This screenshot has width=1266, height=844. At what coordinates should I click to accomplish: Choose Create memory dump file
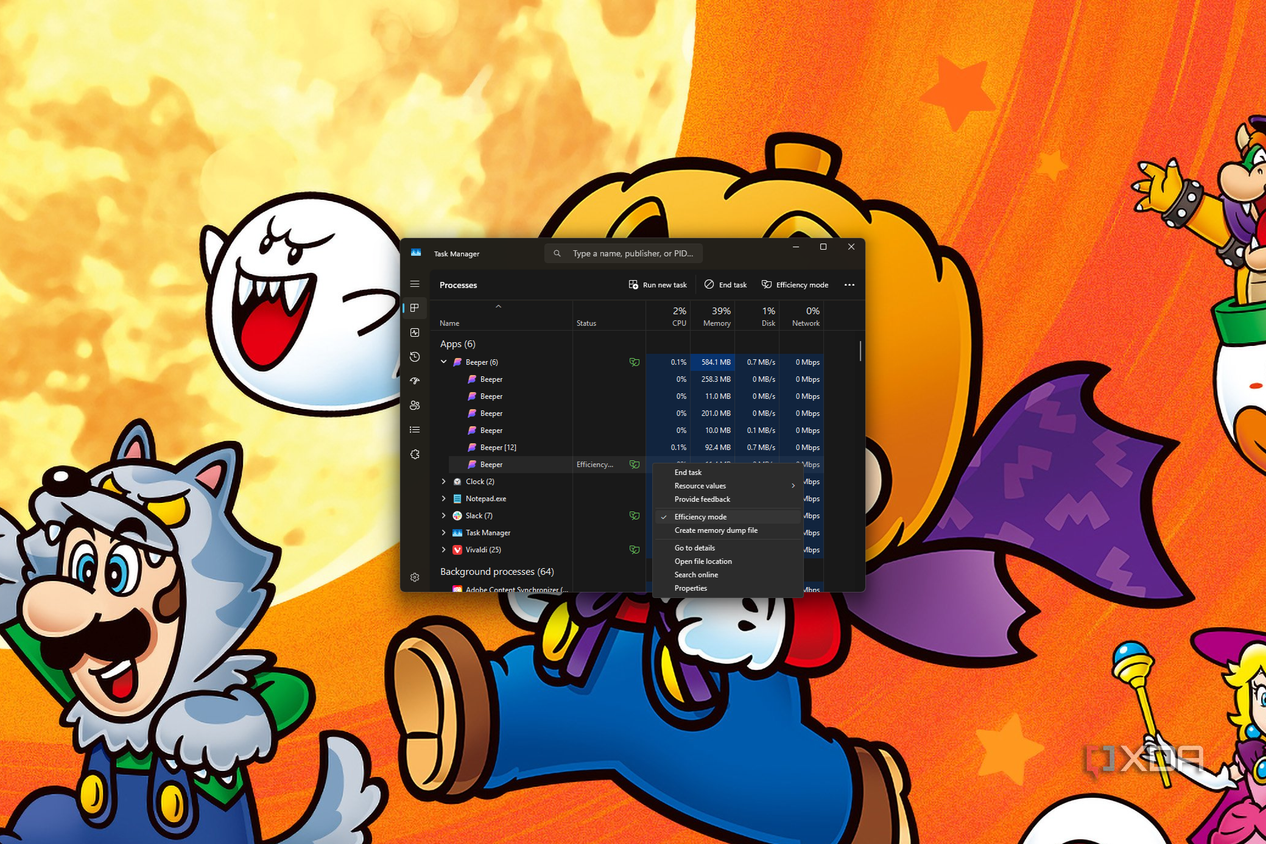(x=728, y=530)
